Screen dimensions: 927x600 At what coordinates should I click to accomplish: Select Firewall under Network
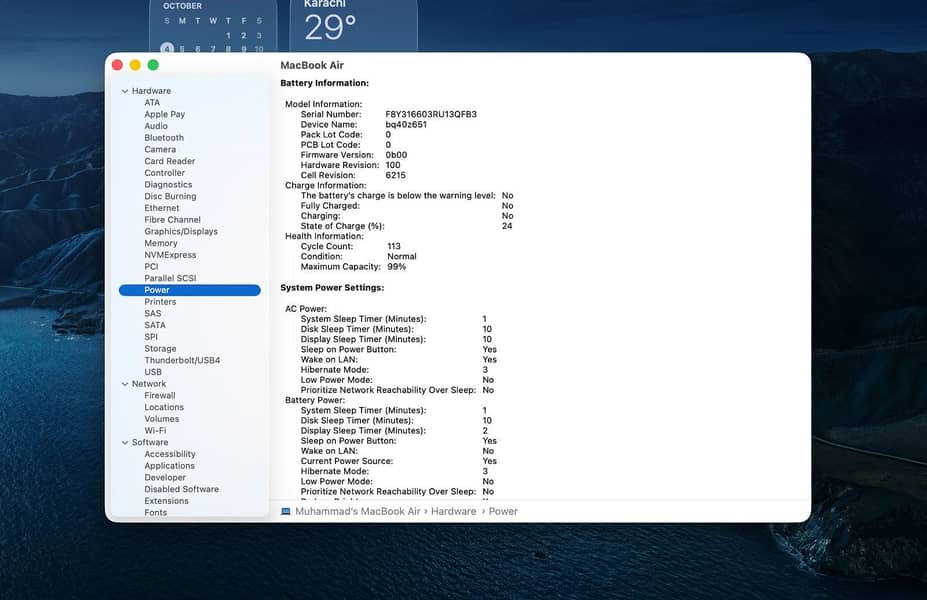pos(160,395)
